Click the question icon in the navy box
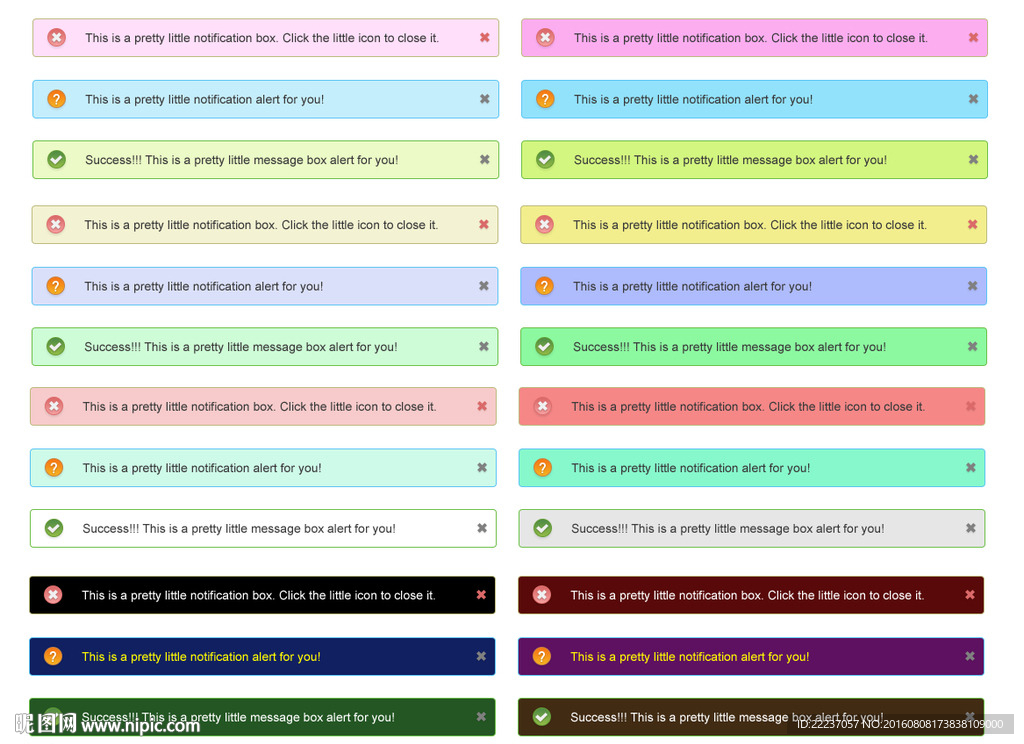 (x=53, y=657)
